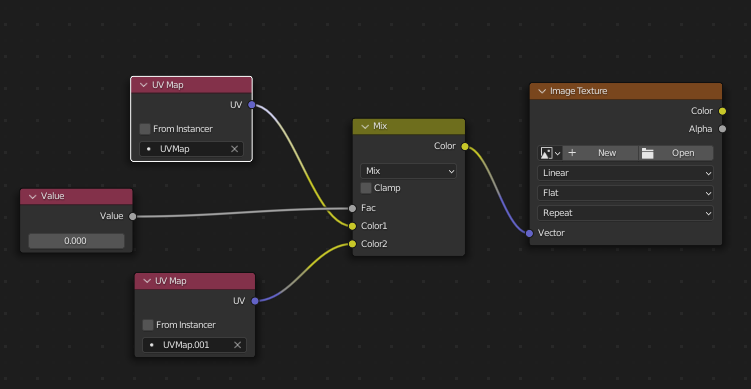Click Mix node Color output socket
This screenshot has height=389, width=751.
(465, 147)
